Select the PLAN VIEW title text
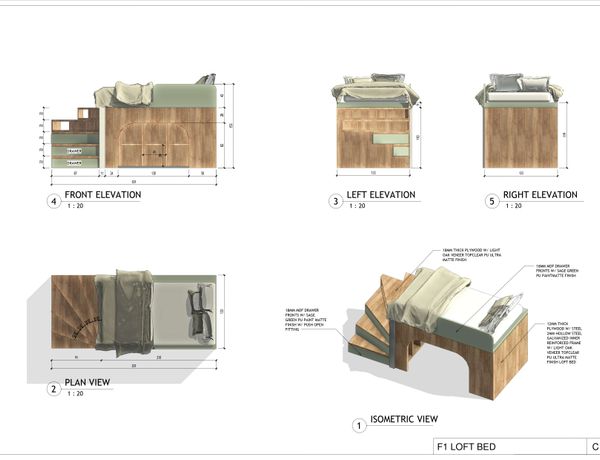This screenshot has height=460, width=600. [87, 382]
